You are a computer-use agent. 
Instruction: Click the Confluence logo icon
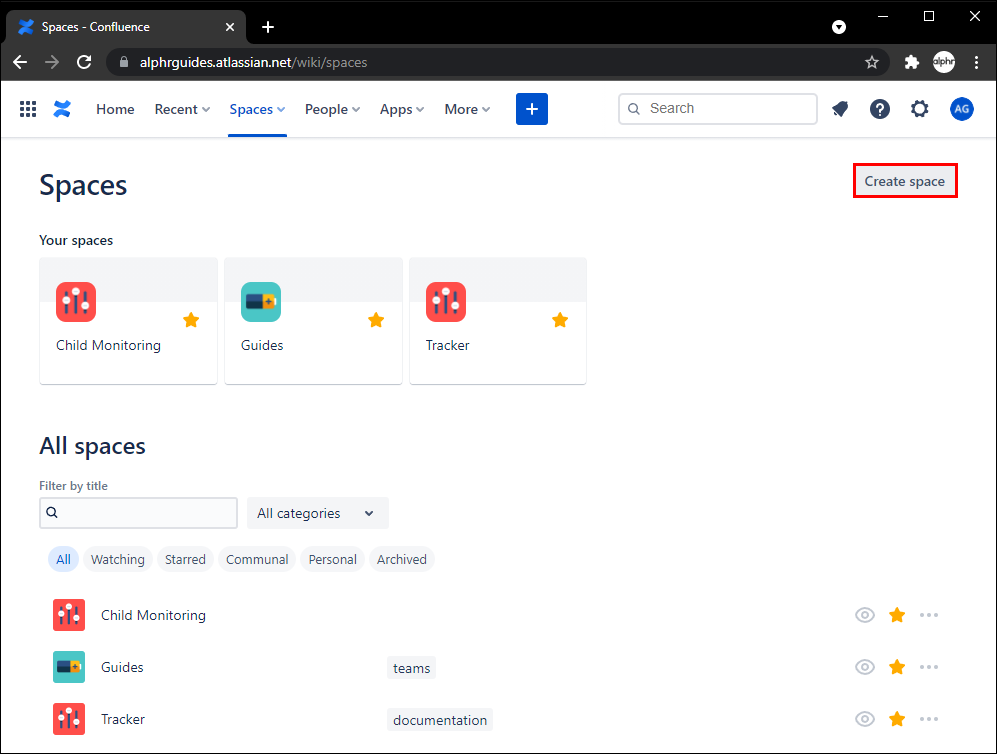62,109
